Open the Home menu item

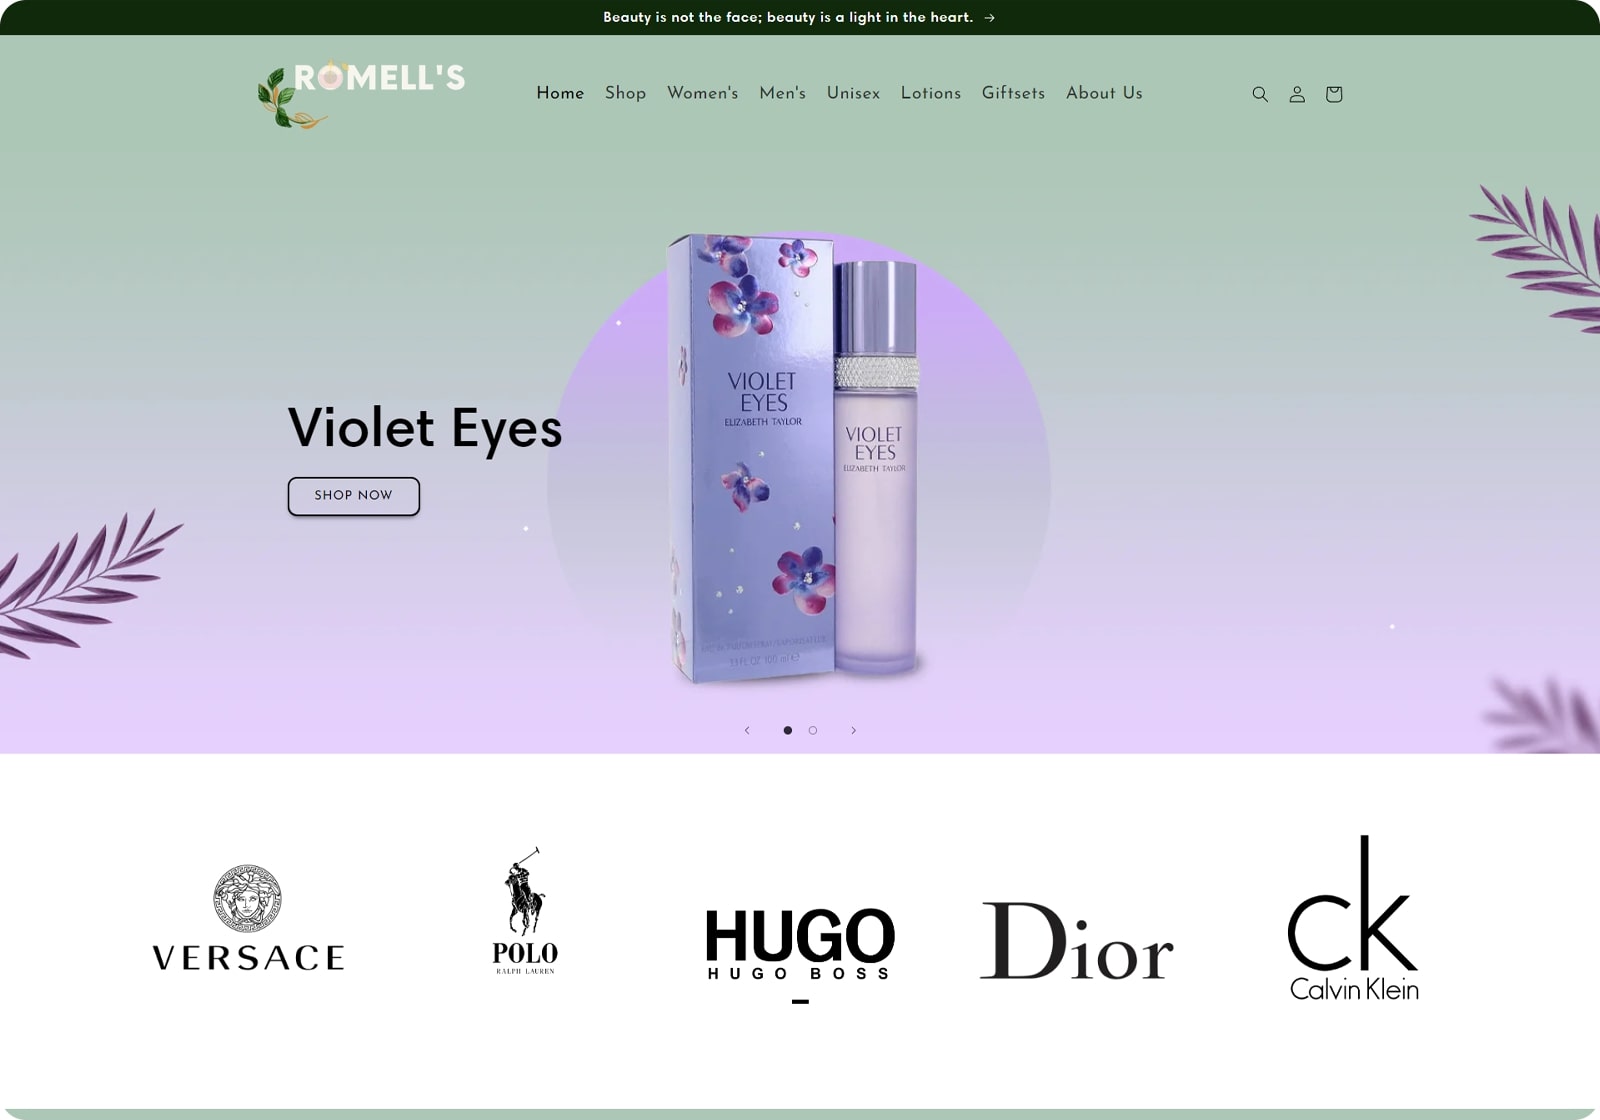tap(560, 93)
